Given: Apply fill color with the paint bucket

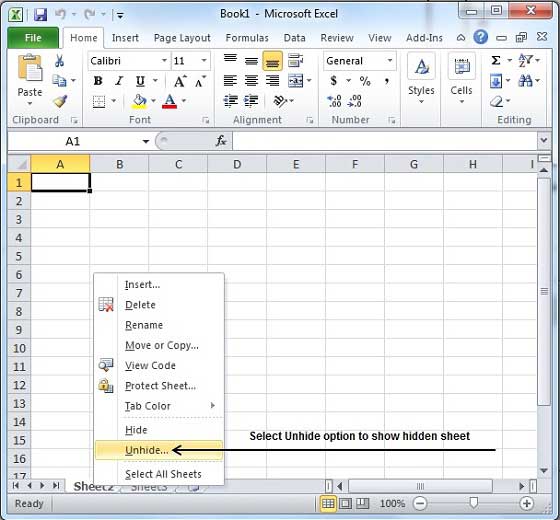Looking at the screenshot, I should [x=139, y=101].
